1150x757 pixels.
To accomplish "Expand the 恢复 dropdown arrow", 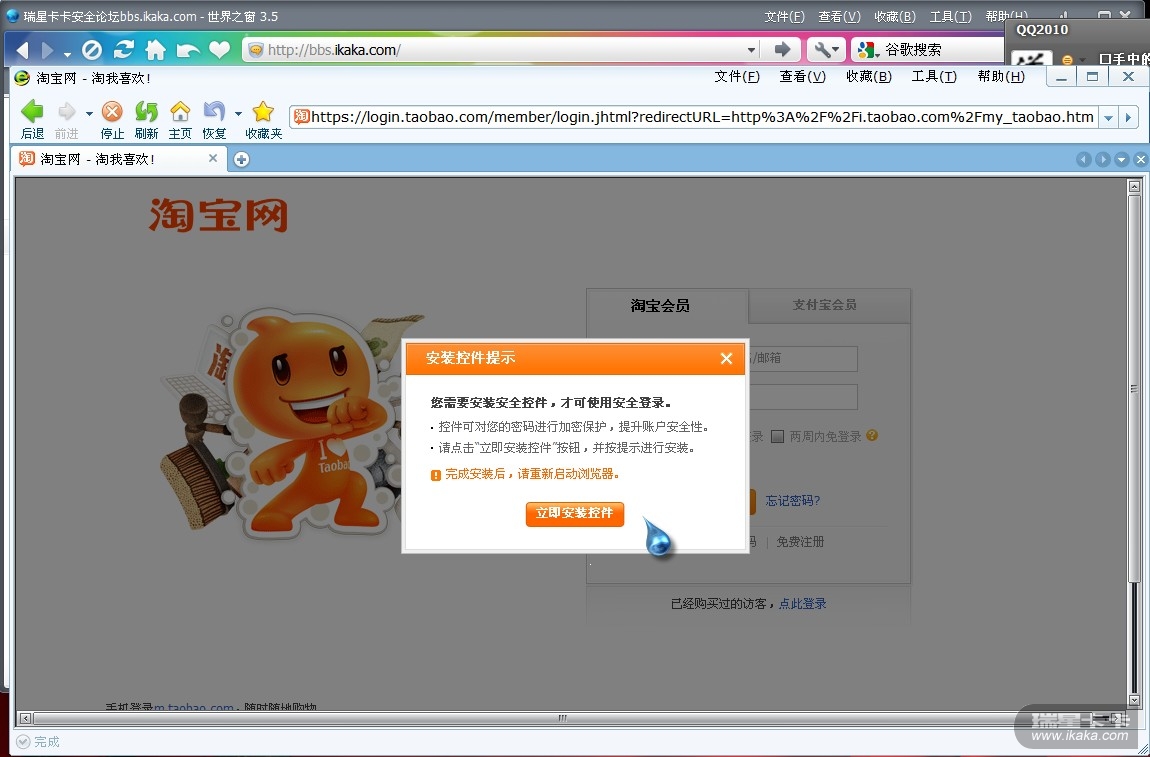I will pos(238,114).
